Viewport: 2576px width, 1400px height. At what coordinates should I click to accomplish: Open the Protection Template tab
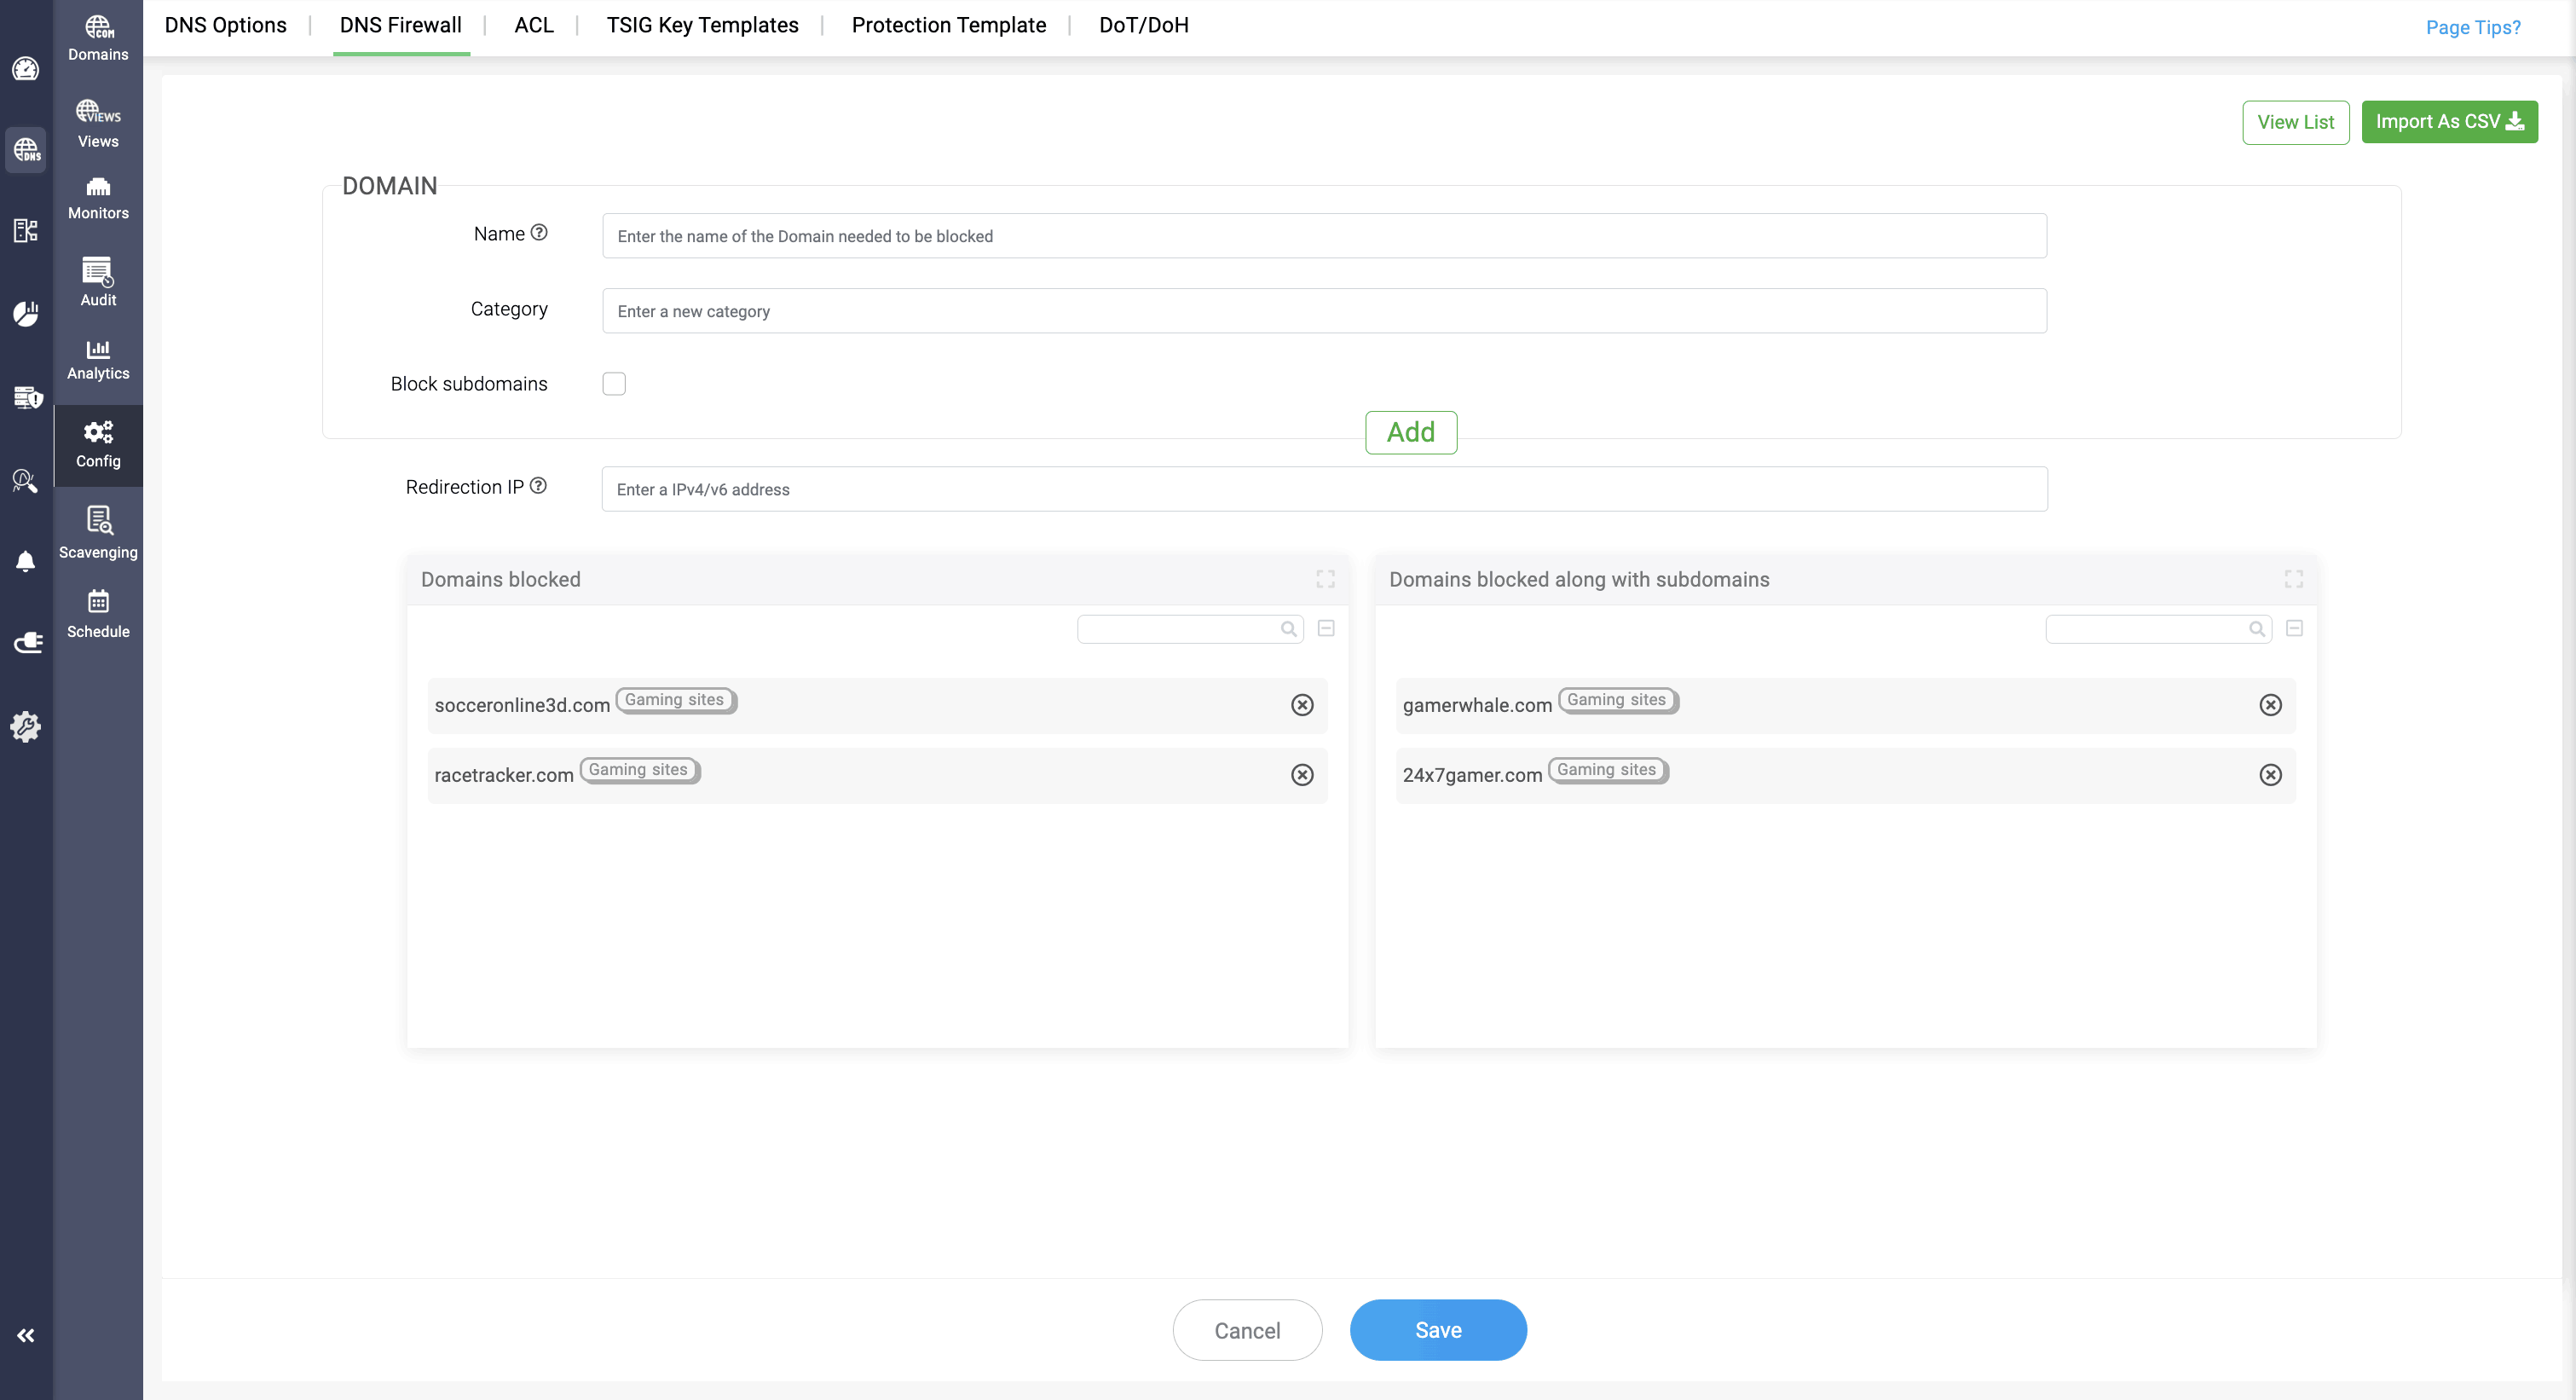(948, 25)
